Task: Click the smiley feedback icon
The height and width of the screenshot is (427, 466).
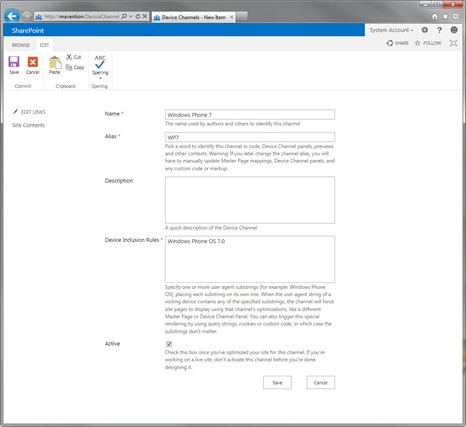Action: pos(454,30)
